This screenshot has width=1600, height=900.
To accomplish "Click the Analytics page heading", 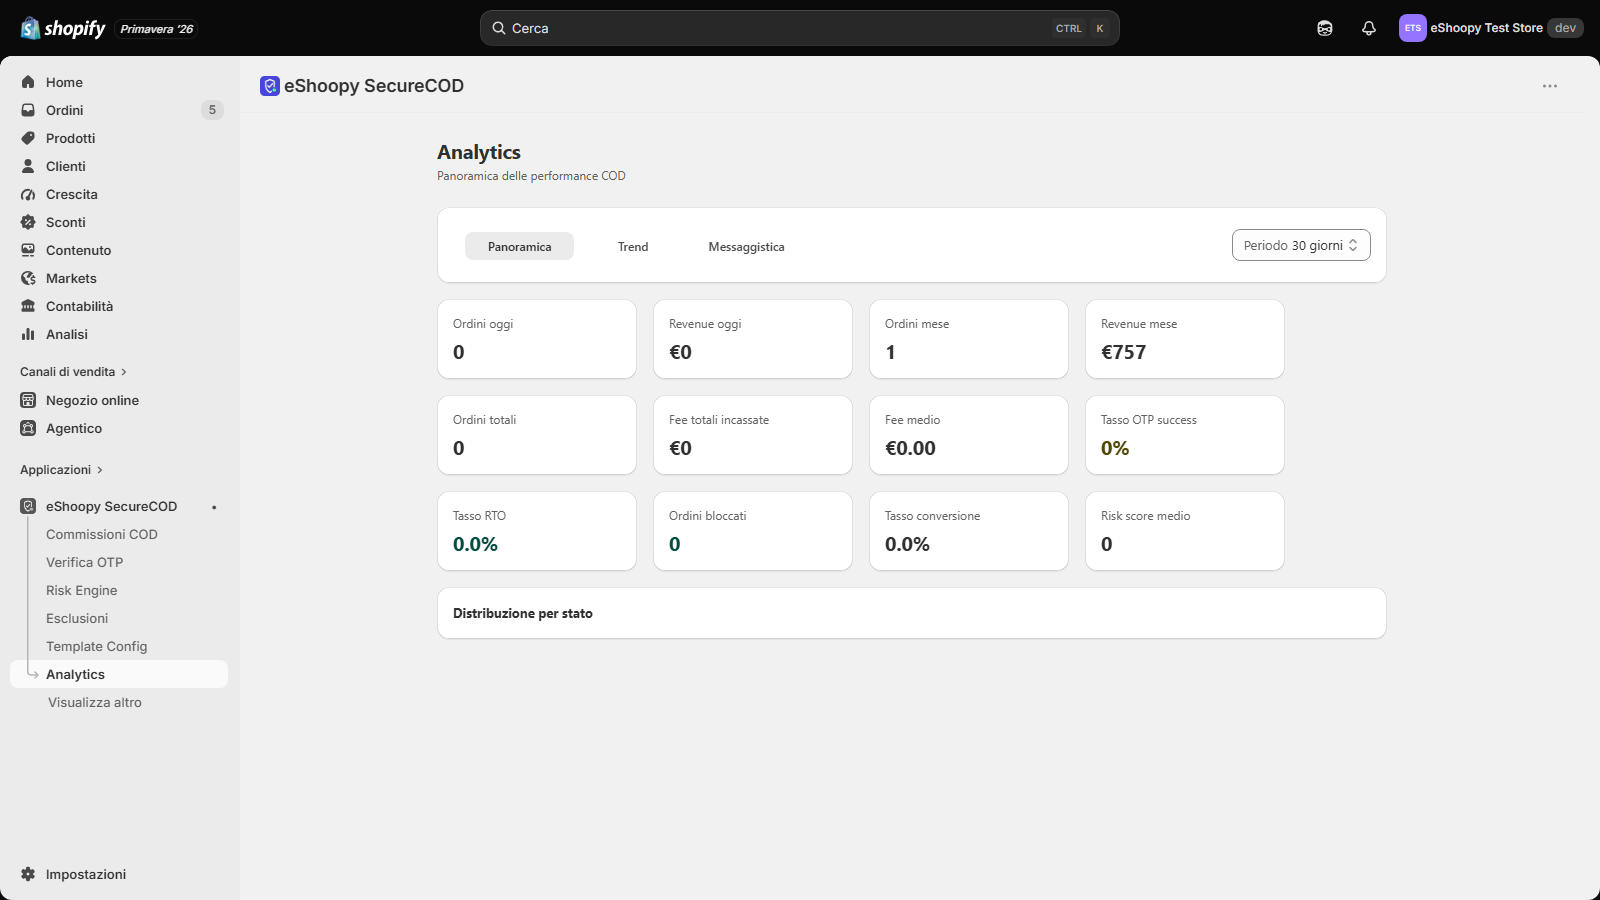I will click(x=479, y=152).
